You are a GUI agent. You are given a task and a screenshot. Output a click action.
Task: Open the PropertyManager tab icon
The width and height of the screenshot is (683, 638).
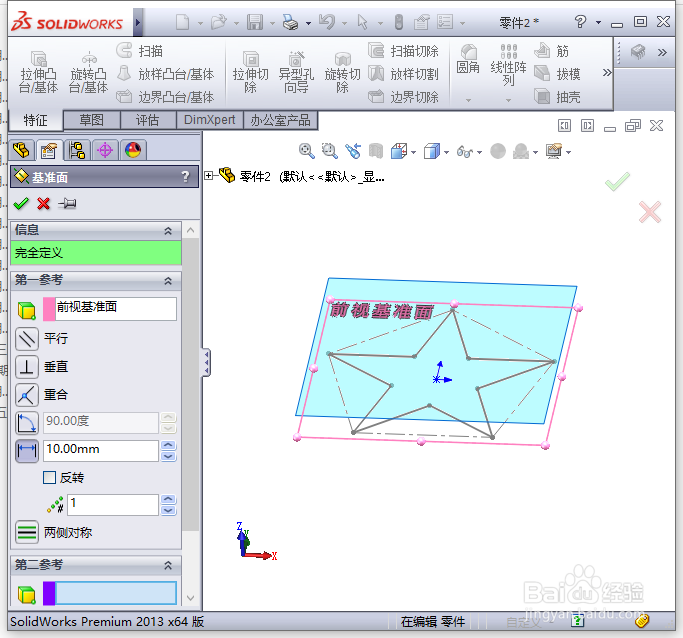49,150
